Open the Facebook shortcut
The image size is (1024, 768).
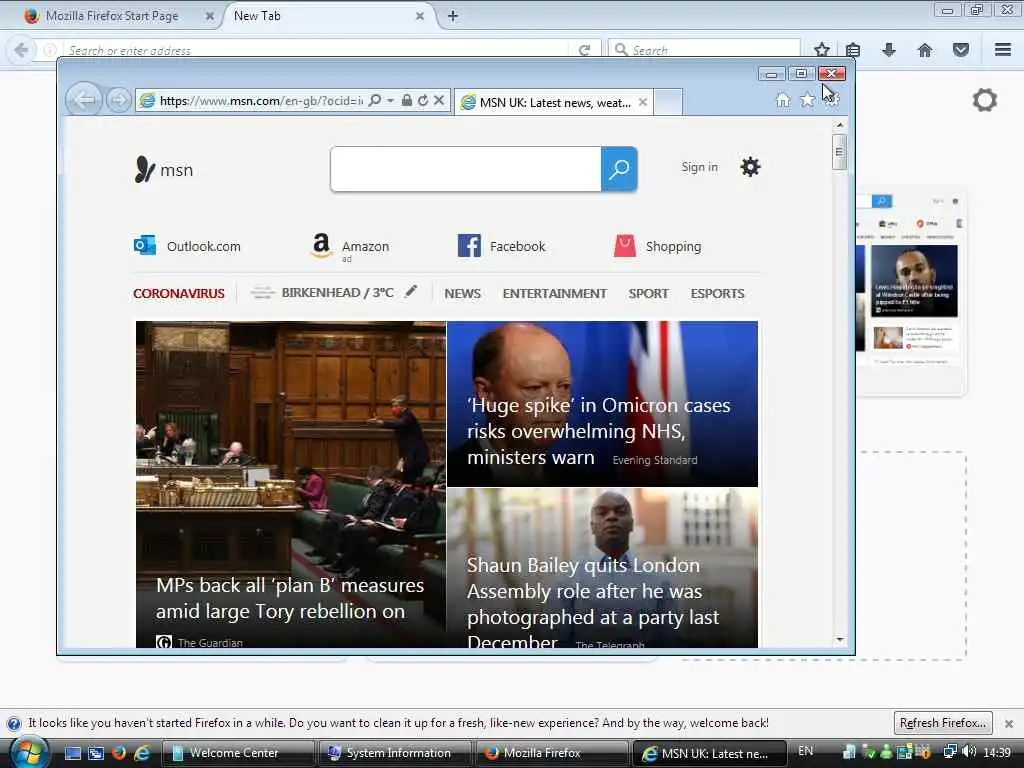[502, 246]
